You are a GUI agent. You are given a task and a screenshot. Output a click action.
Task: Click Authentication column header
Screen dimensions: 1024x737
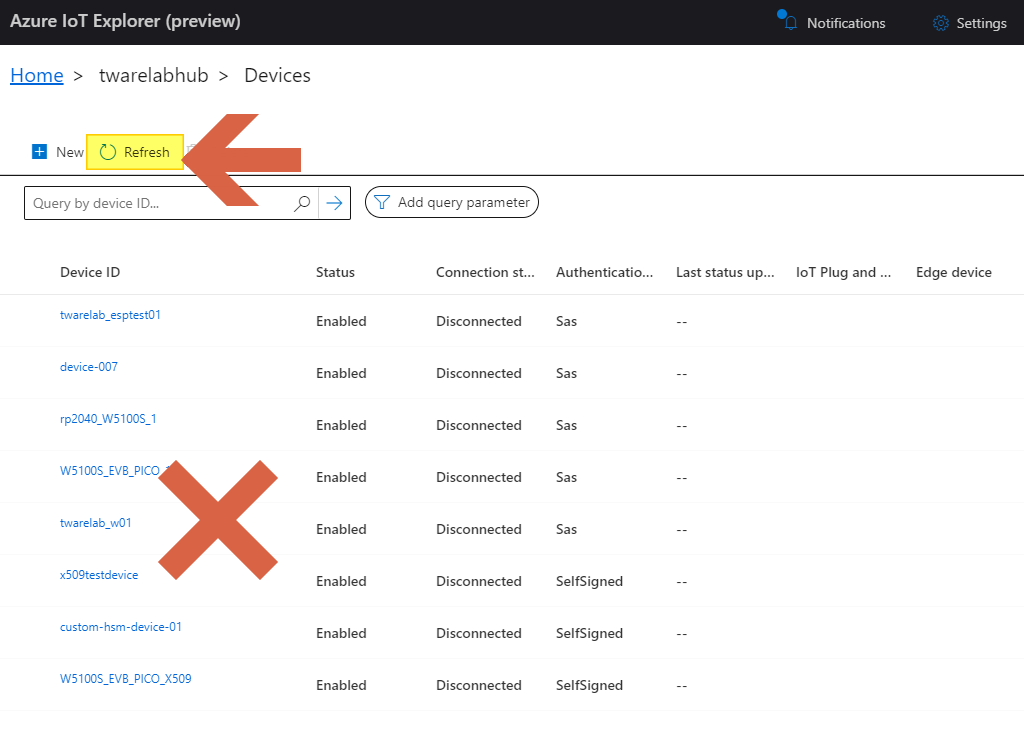coord(604,272)
